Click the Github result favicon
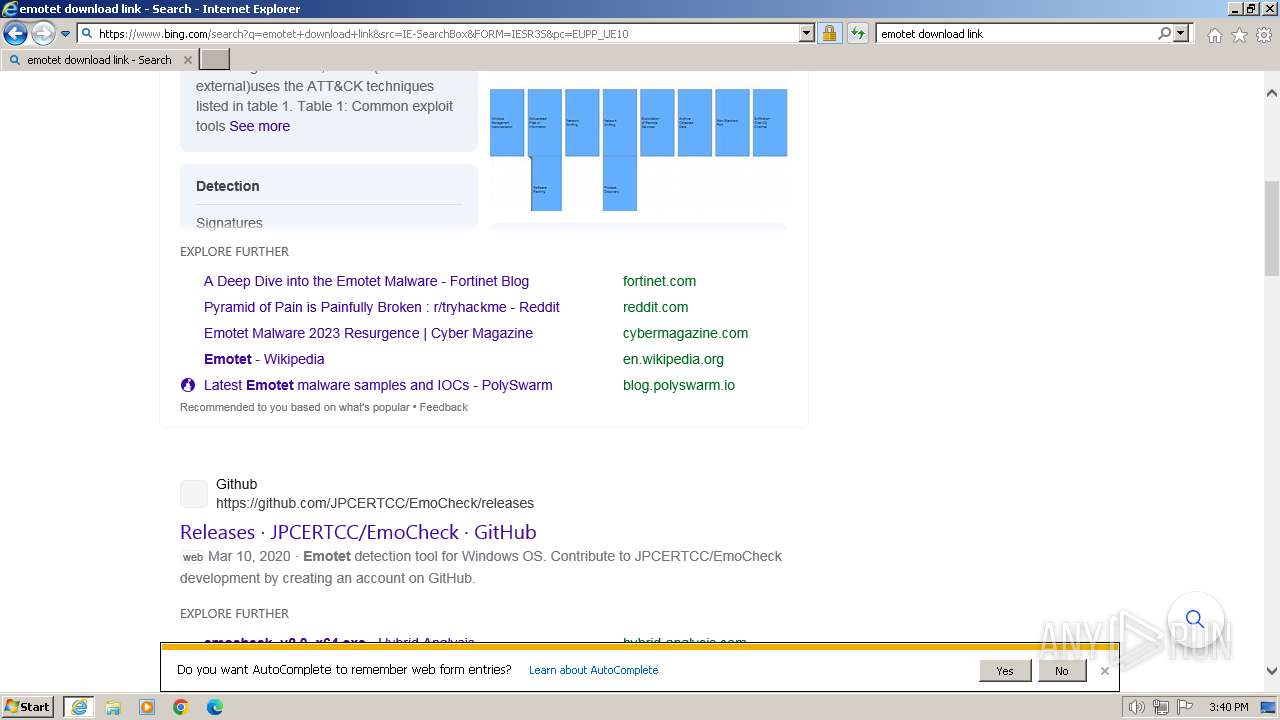This screenshot has width=1280, height=720. pos(194,494)
